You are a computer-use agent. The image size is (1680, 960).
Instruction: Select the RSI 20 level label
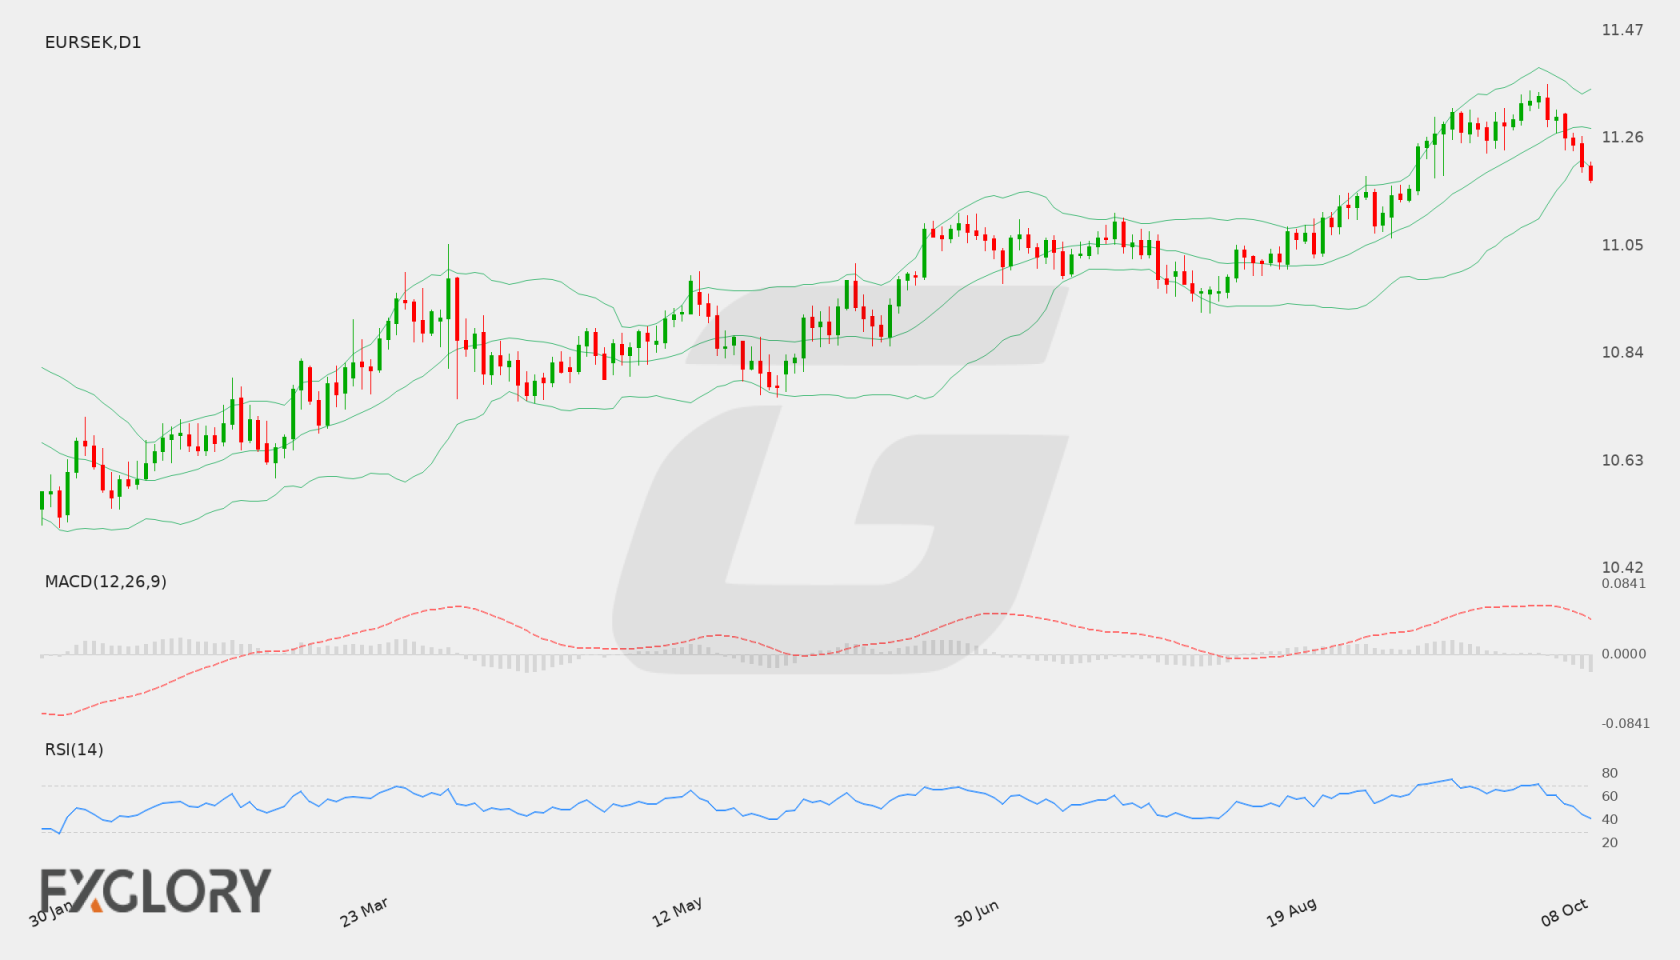click(1610, 842)
